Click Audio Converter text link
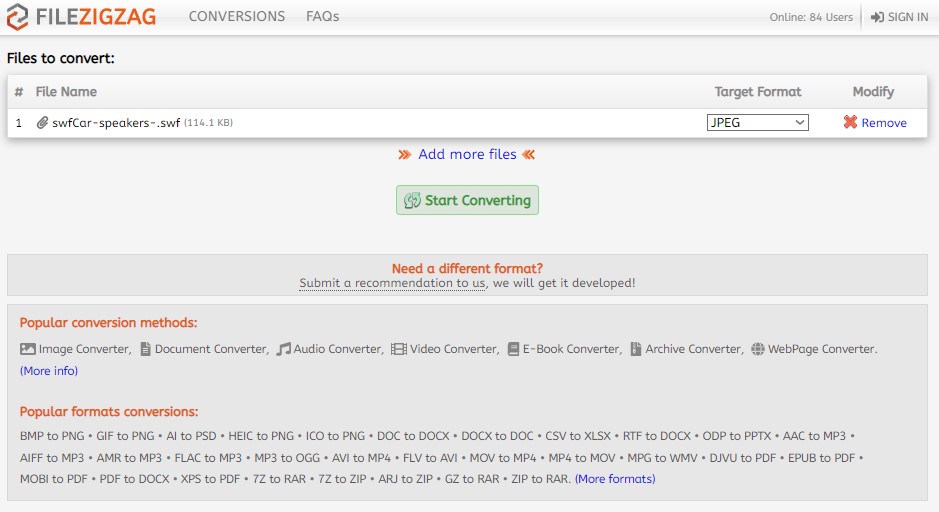Screen dimensions: 939x512 point(337,349)
